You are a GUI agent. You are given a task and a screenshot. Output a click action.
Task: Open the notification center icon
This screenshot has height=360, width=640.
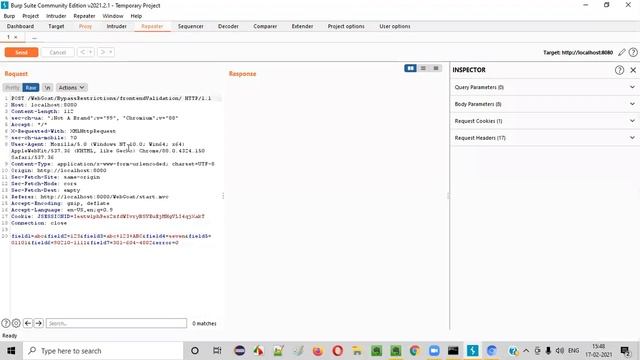[x=625, y=351]
